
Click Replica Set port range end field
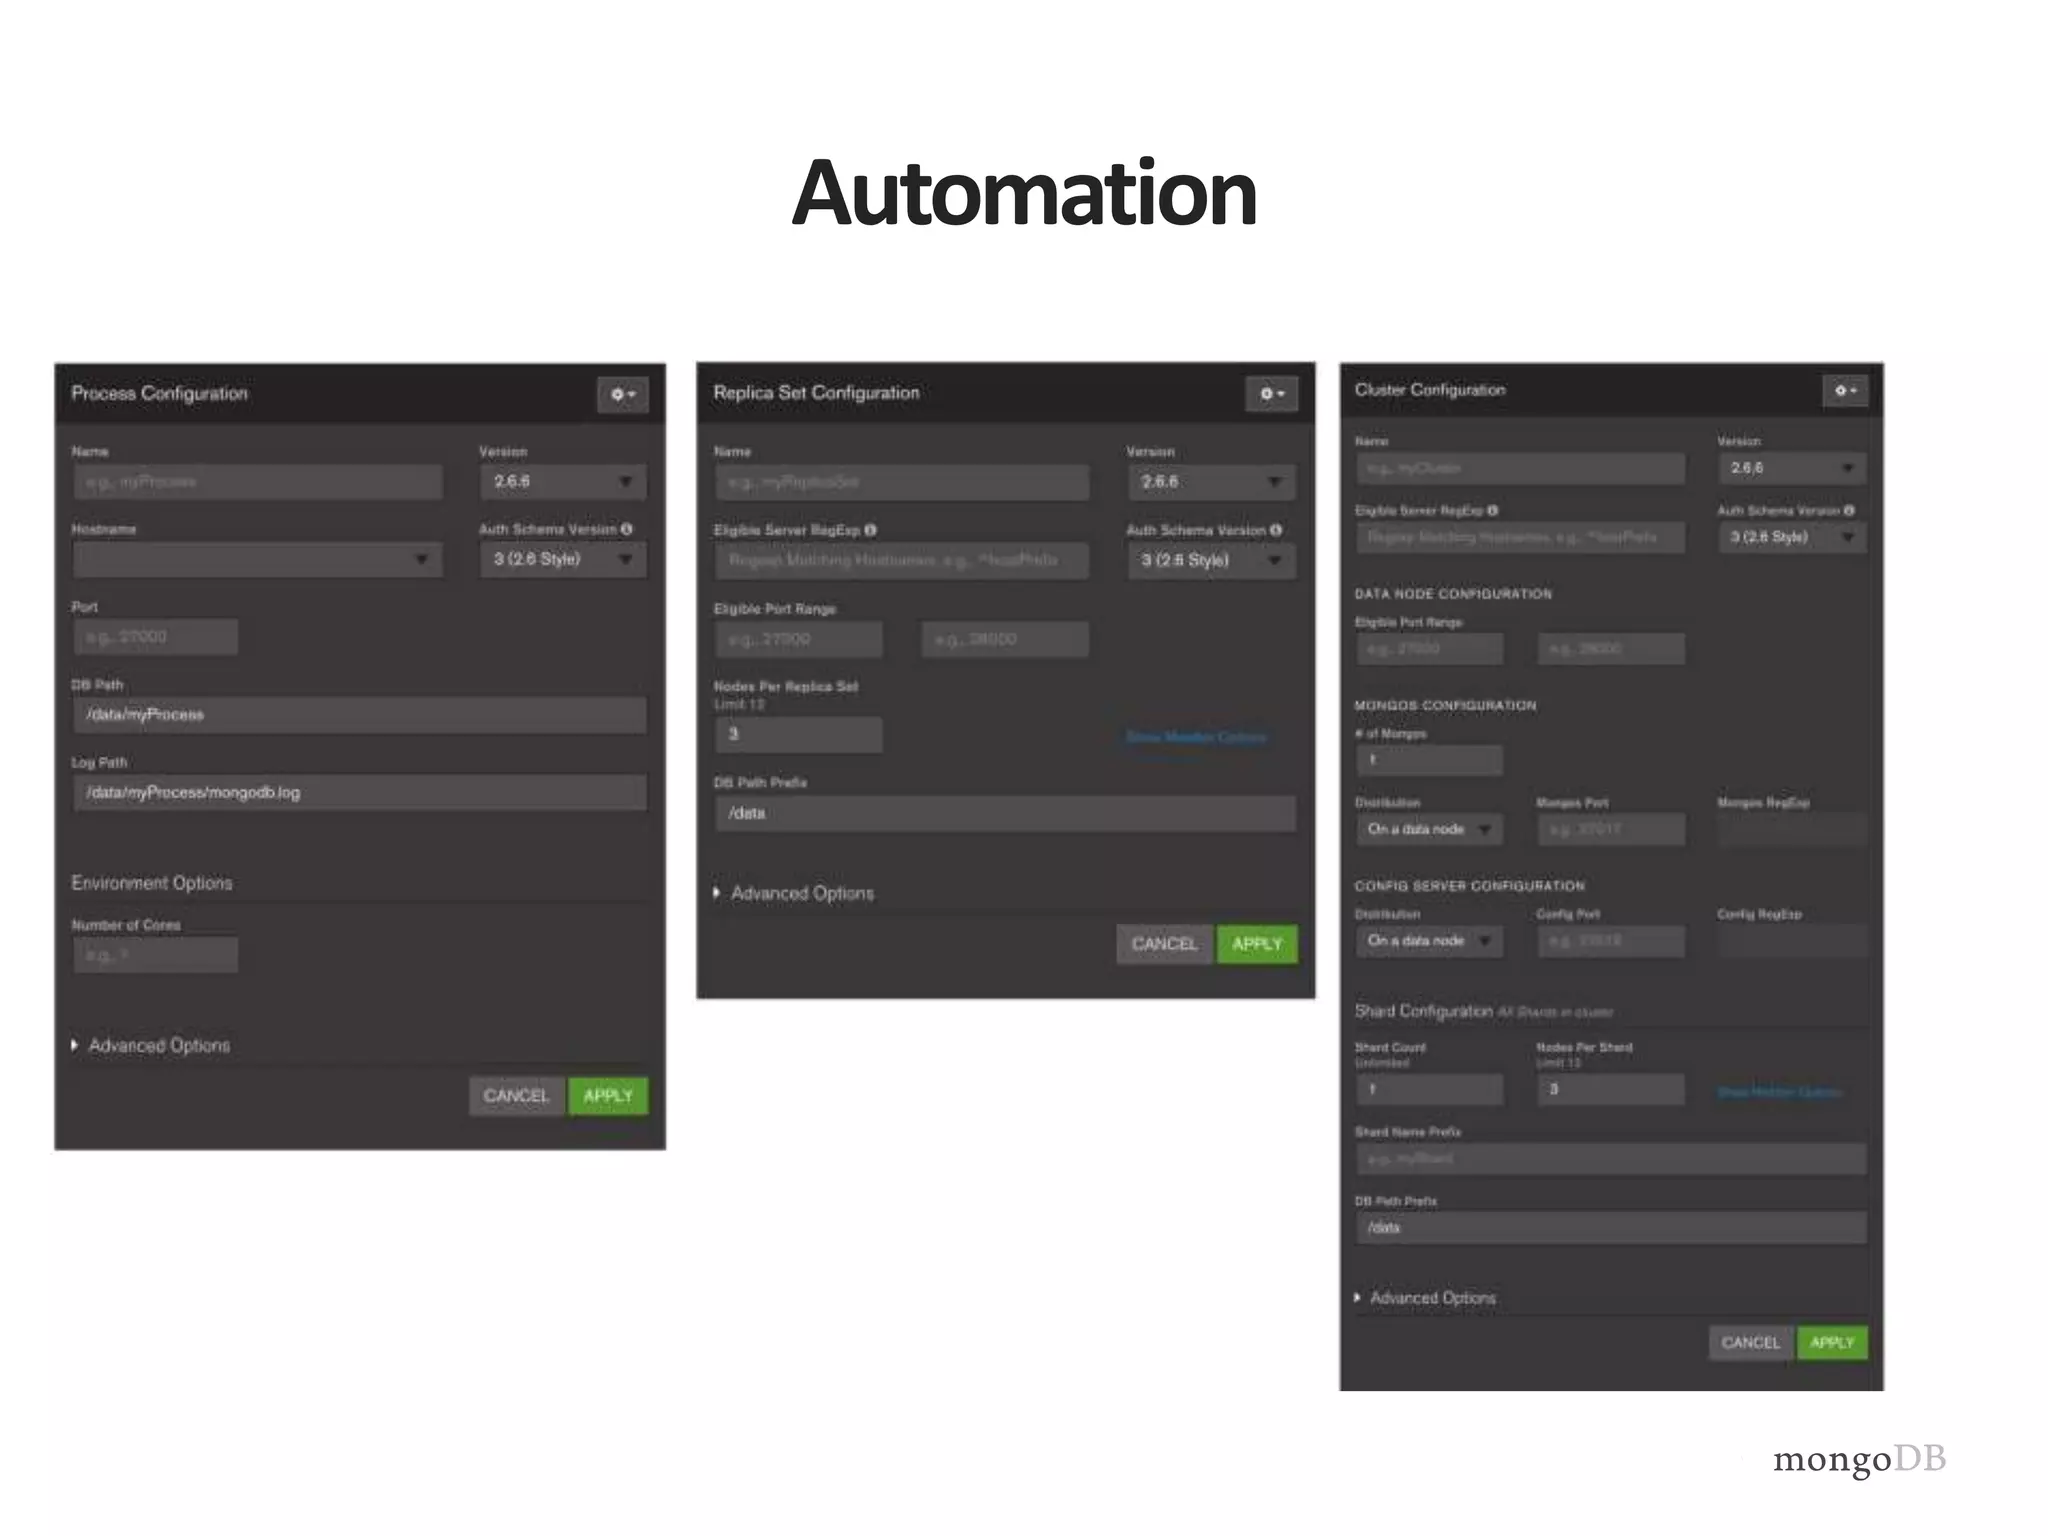point(1005,639)
